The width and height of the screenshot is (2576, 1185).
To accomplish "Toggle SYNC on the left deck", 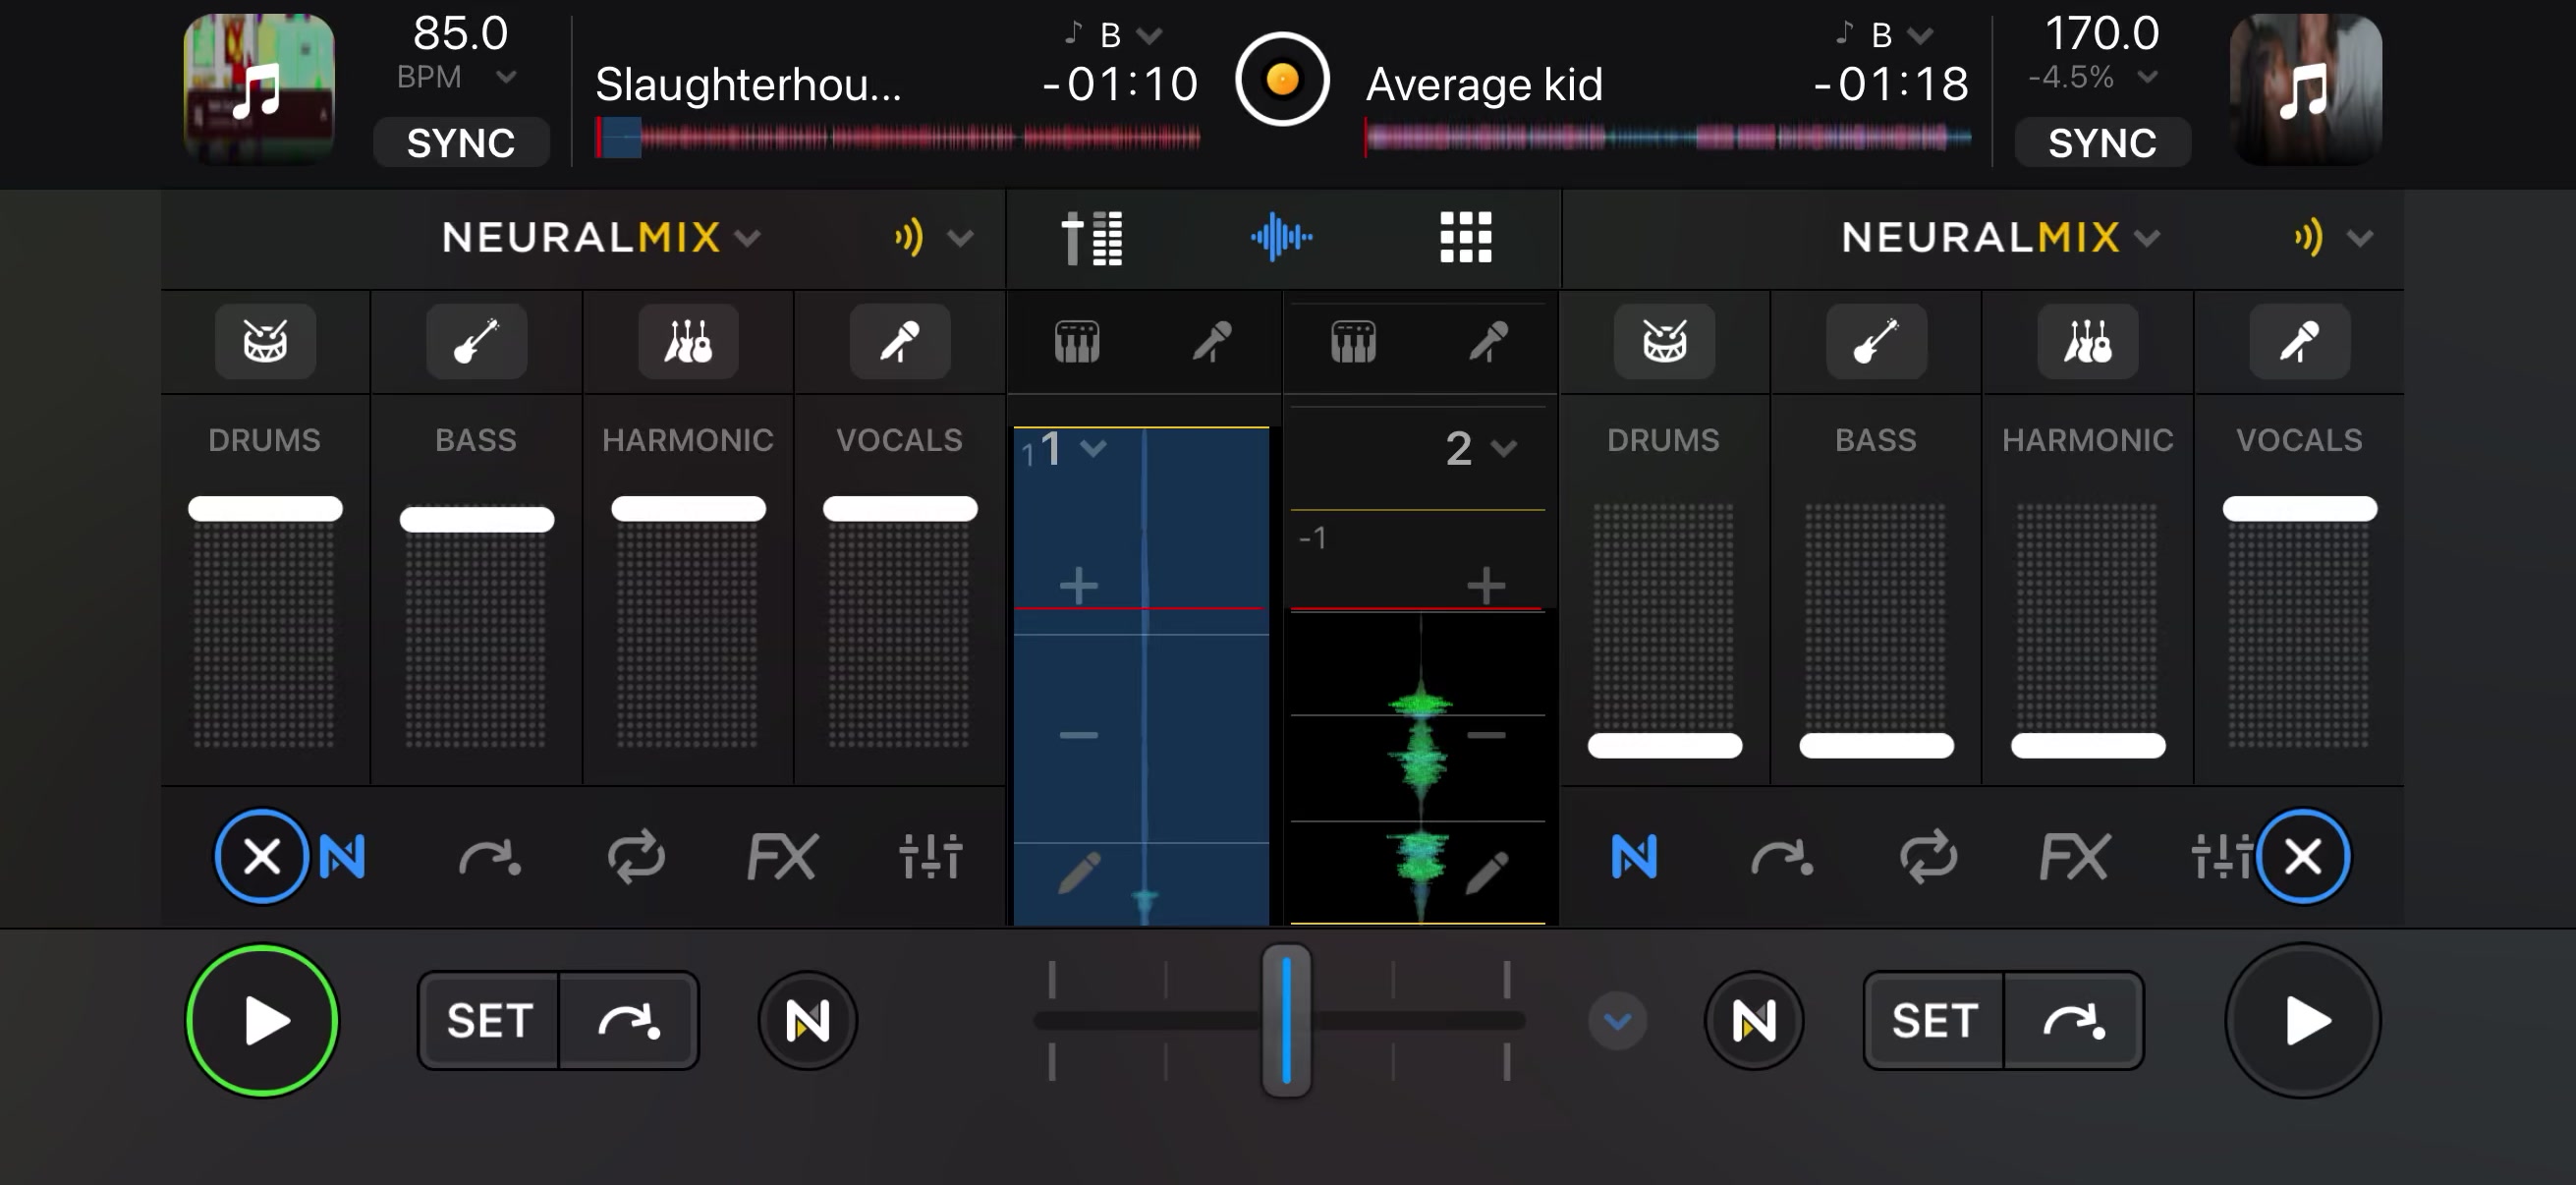I will pyautogui.click(x=461, y=143).
